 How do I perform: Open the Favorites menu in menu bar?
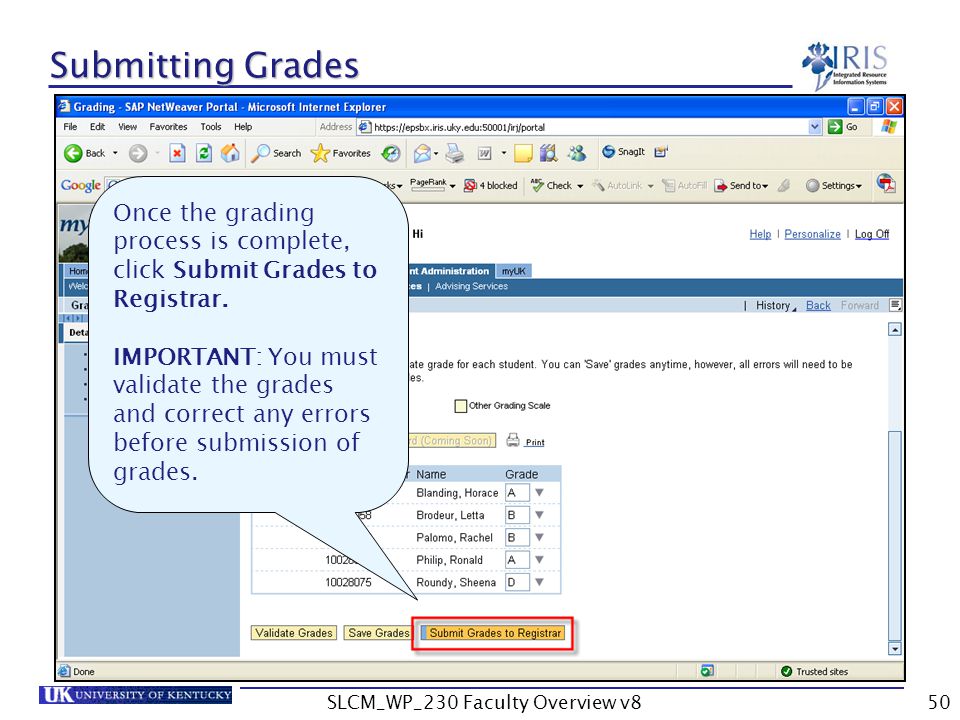[x=168, y=127]
